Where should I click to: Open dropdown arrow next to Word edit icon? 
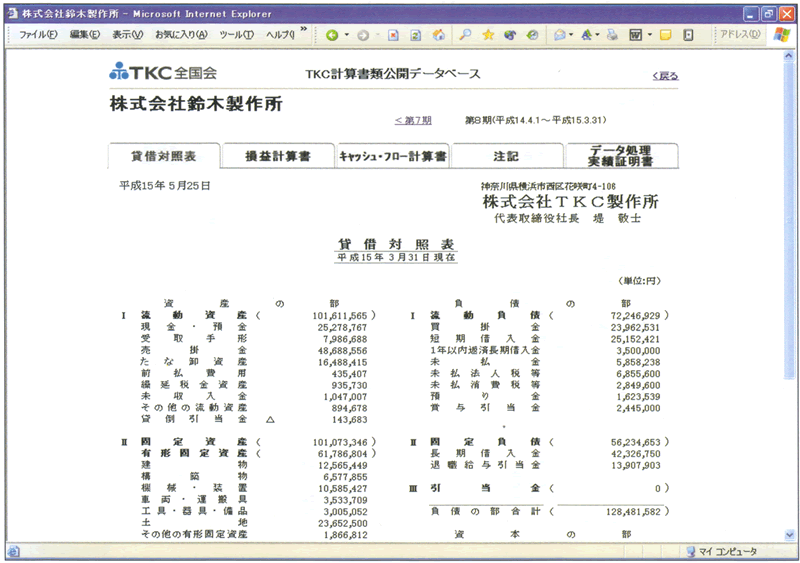point(649,35)
